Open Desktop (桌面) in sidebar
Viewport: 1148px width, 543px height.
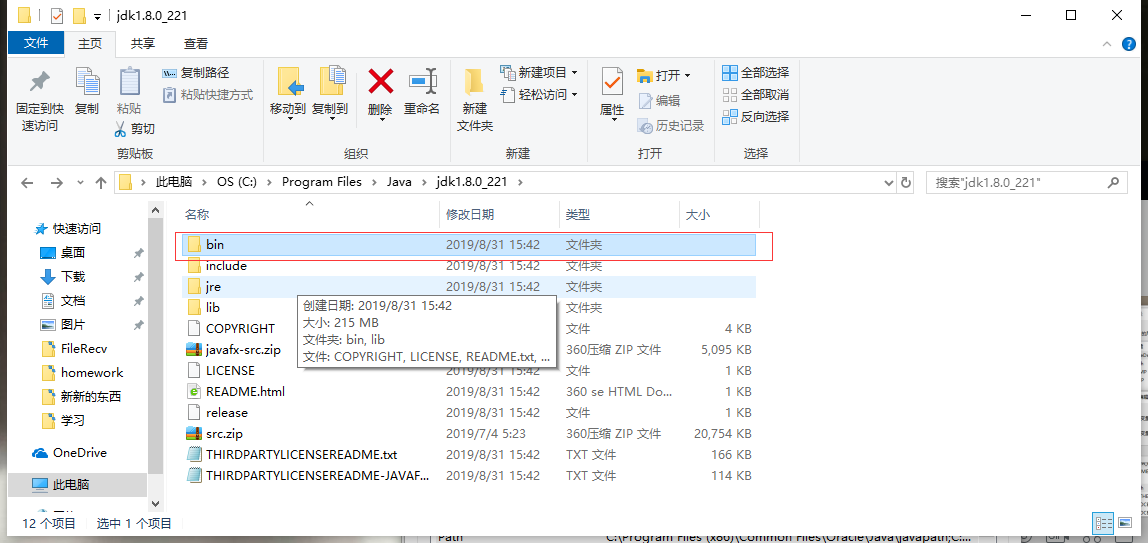point(72,252)
